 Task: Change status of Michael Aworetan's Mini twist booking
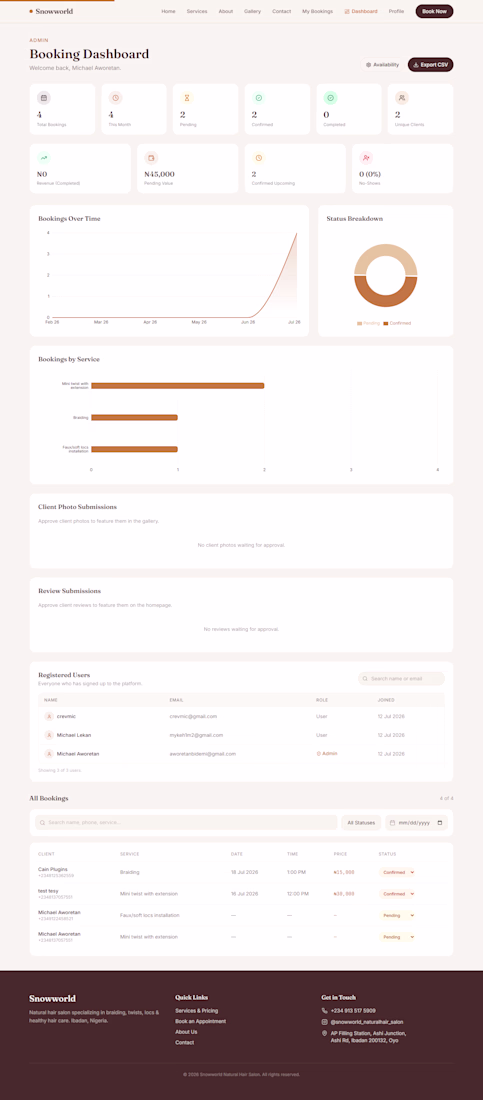click(397, 937)
